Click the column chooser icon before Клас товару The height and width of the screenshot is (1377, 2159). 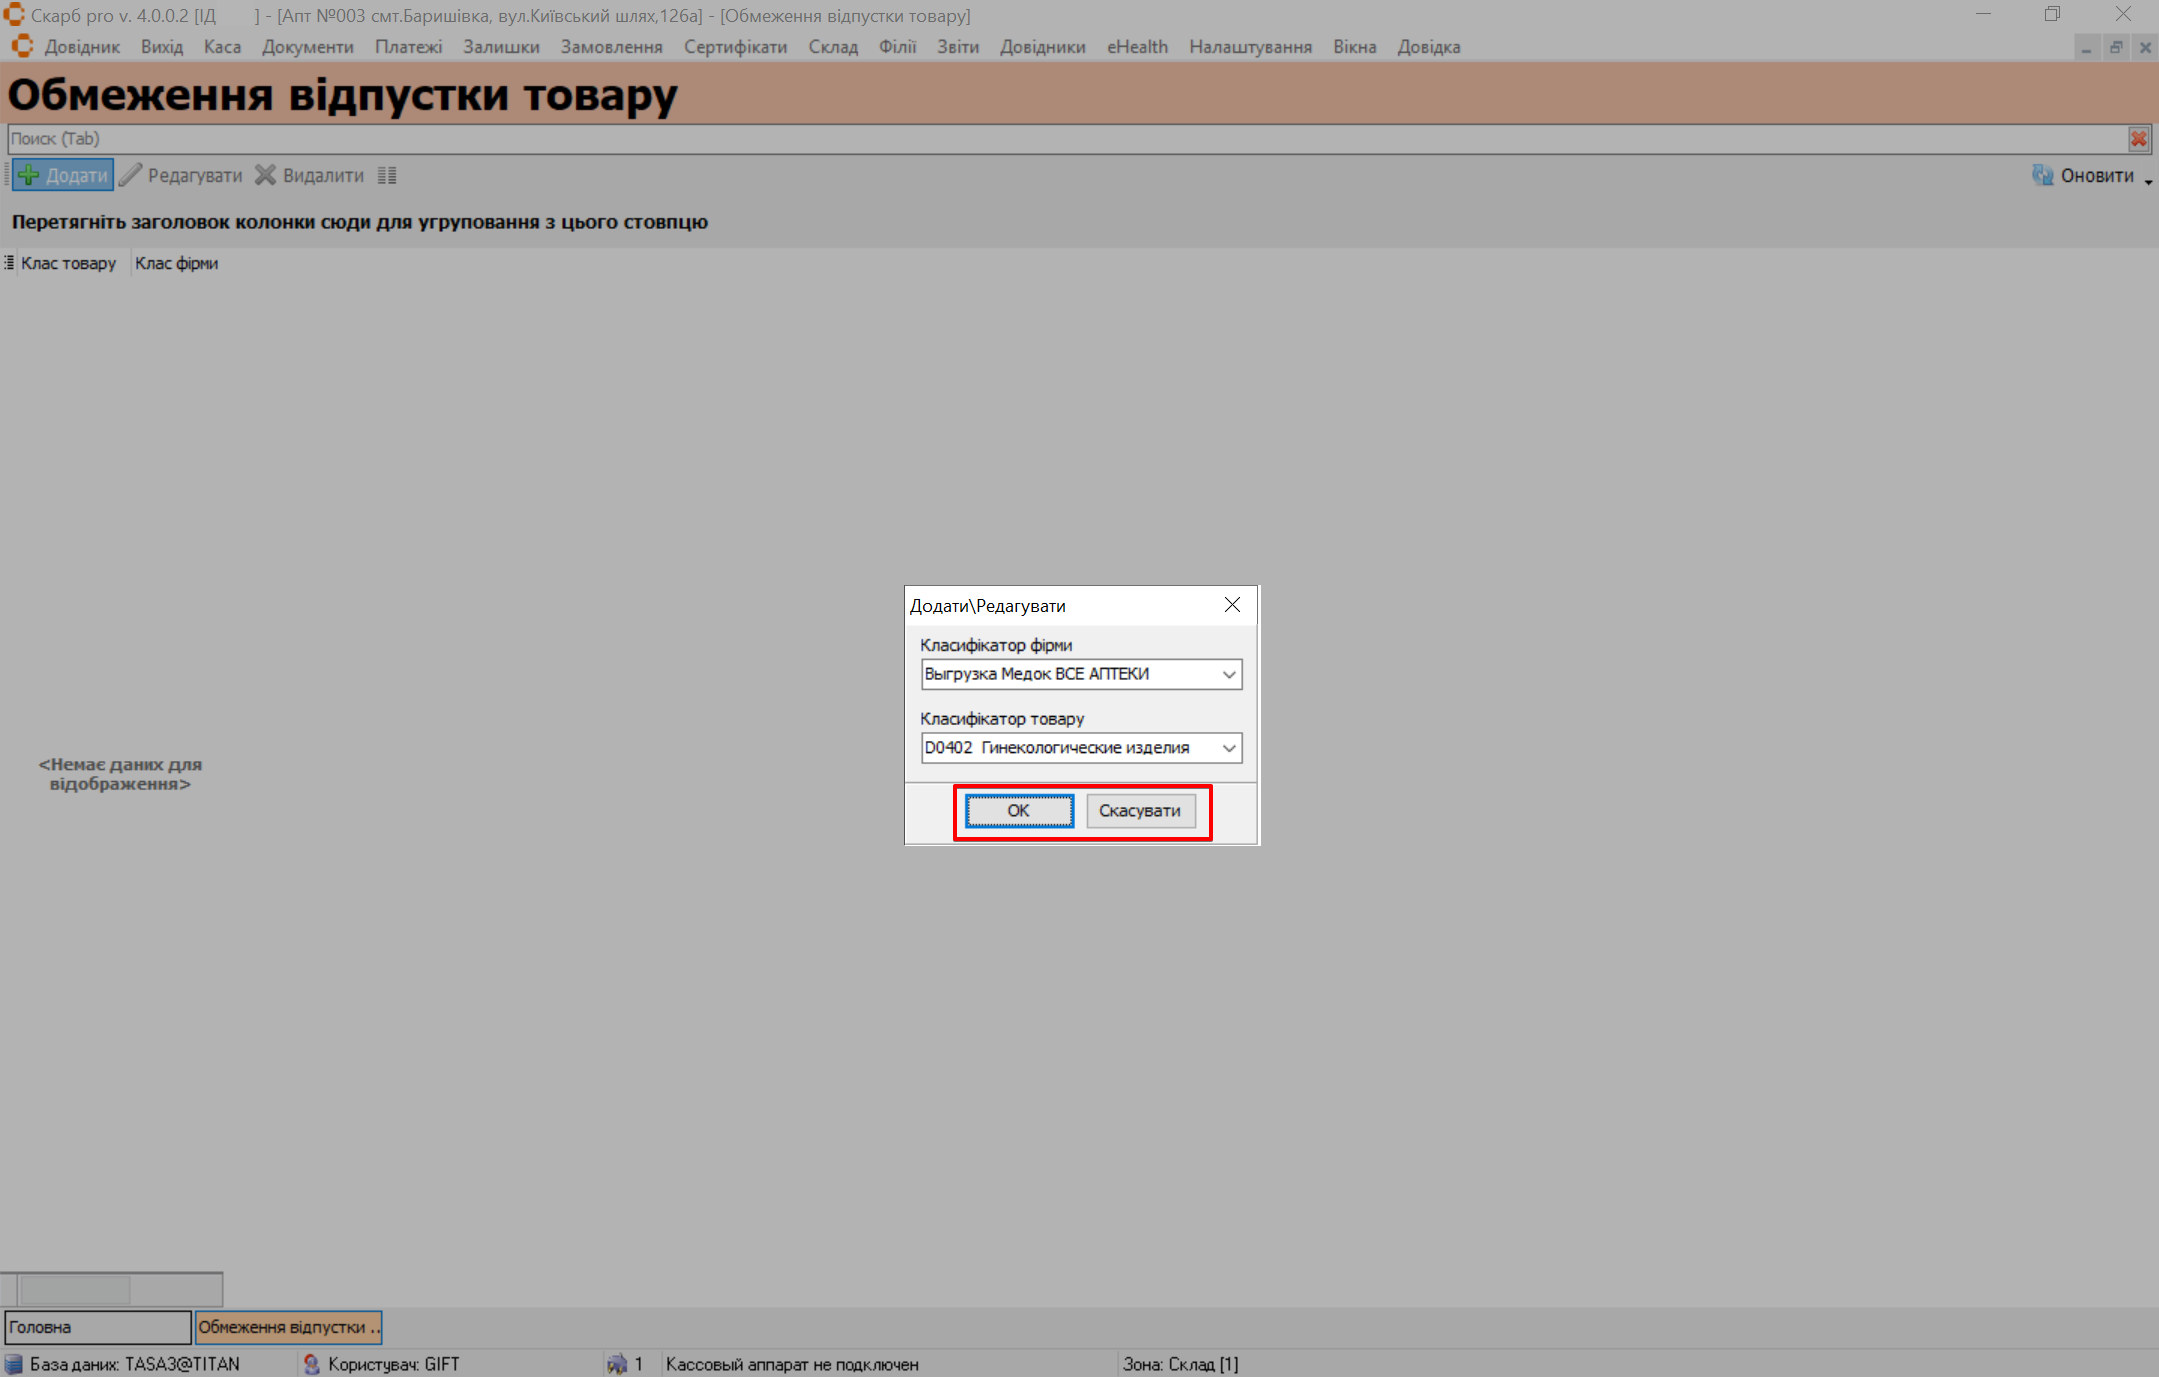coord(9,263)
